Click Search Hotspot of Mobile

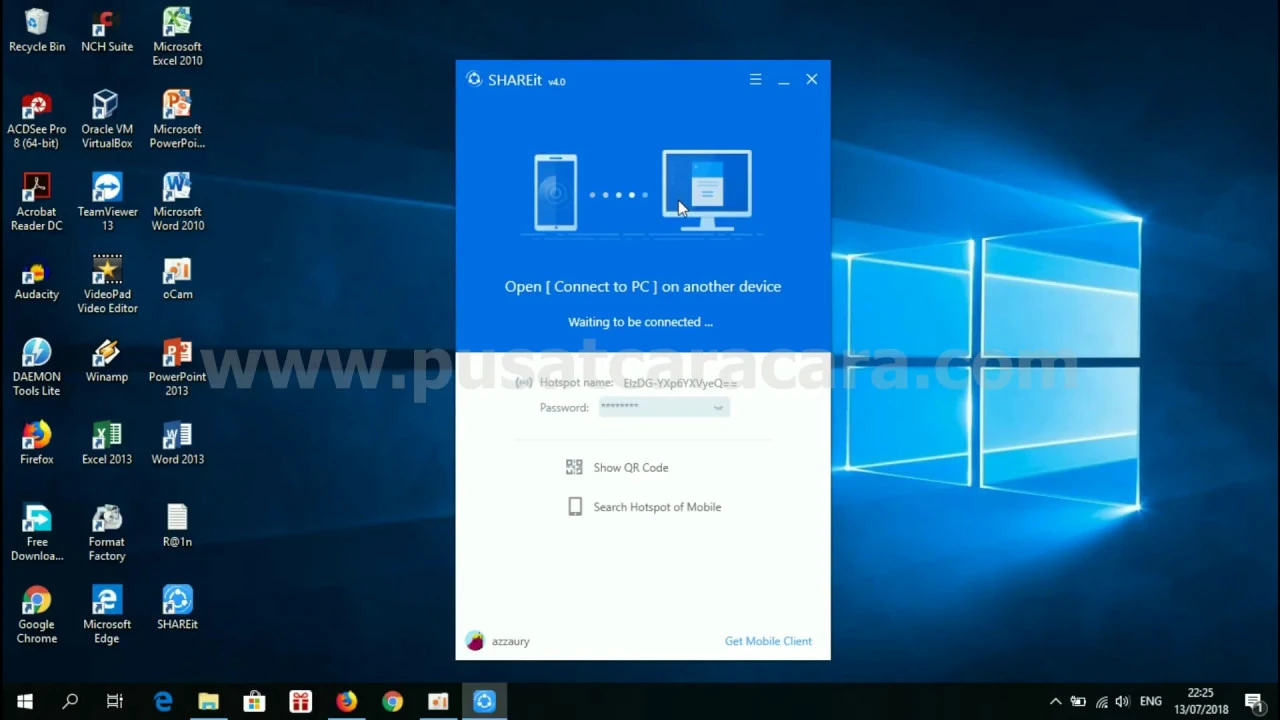(x=657, y=507)
